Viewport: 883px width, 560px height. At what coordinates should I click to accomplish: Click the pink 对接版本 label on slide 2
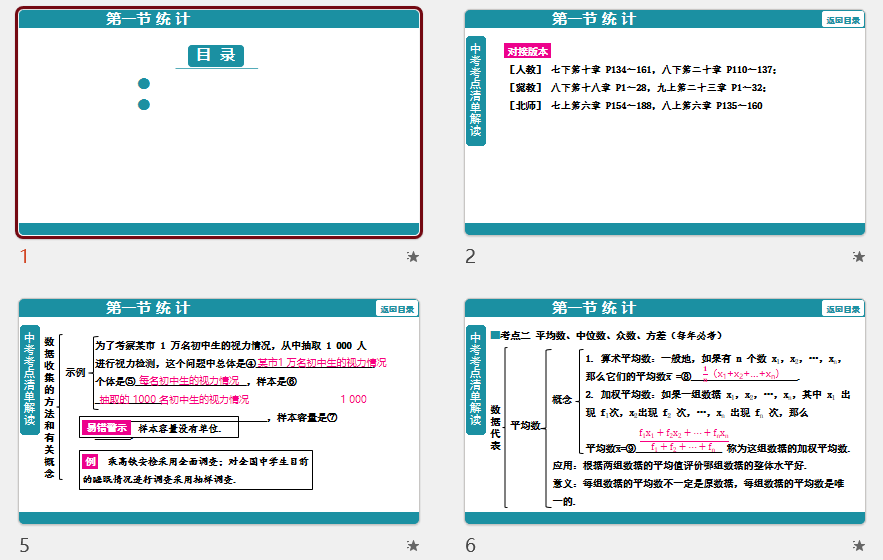(526, 51)
